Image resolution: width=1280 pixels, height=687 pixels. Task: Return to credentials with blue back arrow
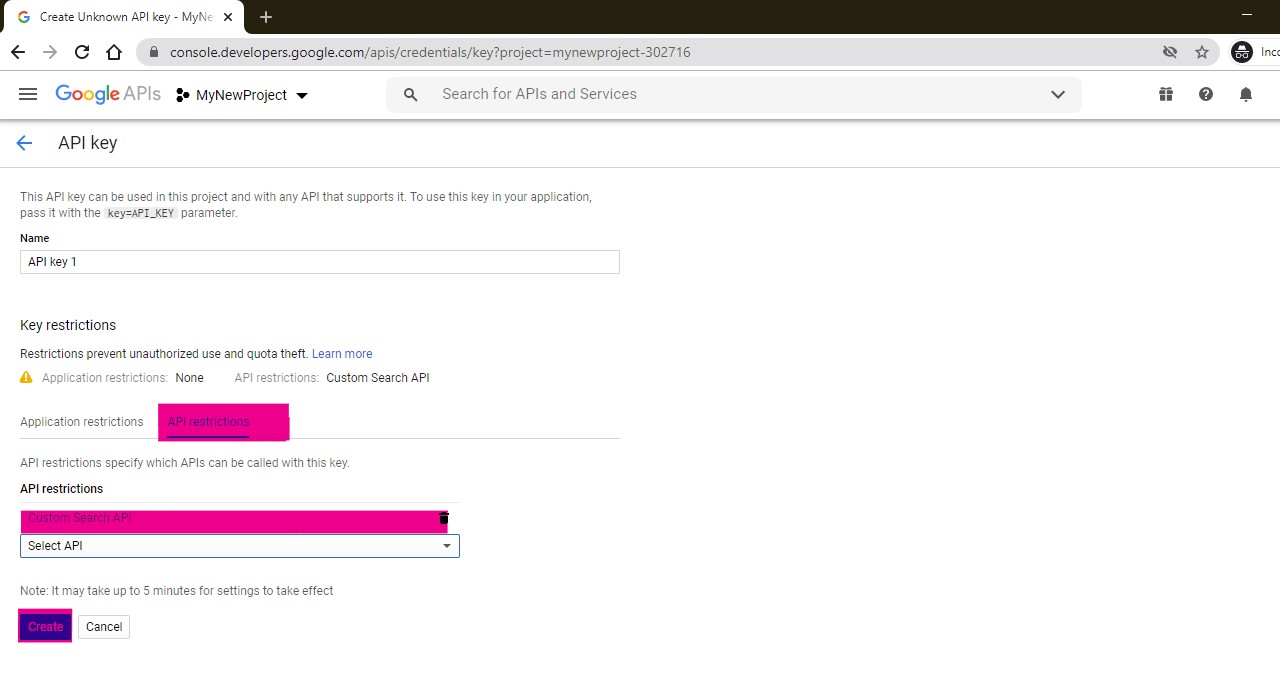pos(24,143)
